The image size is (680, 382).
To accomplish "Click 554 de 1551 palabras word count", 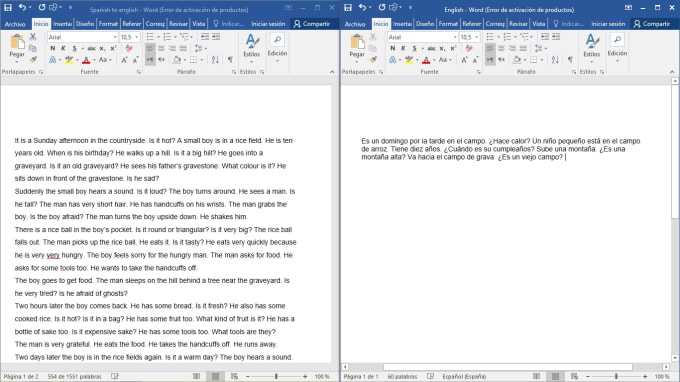I will point(75,376).
